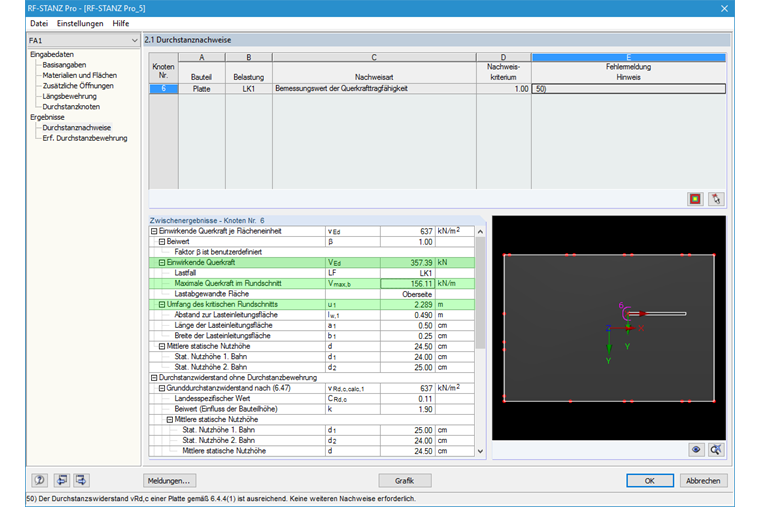Collapse the Beiwert β row
Image resolution: width=760 pixels, height=507 pixels.
[162, 241]
